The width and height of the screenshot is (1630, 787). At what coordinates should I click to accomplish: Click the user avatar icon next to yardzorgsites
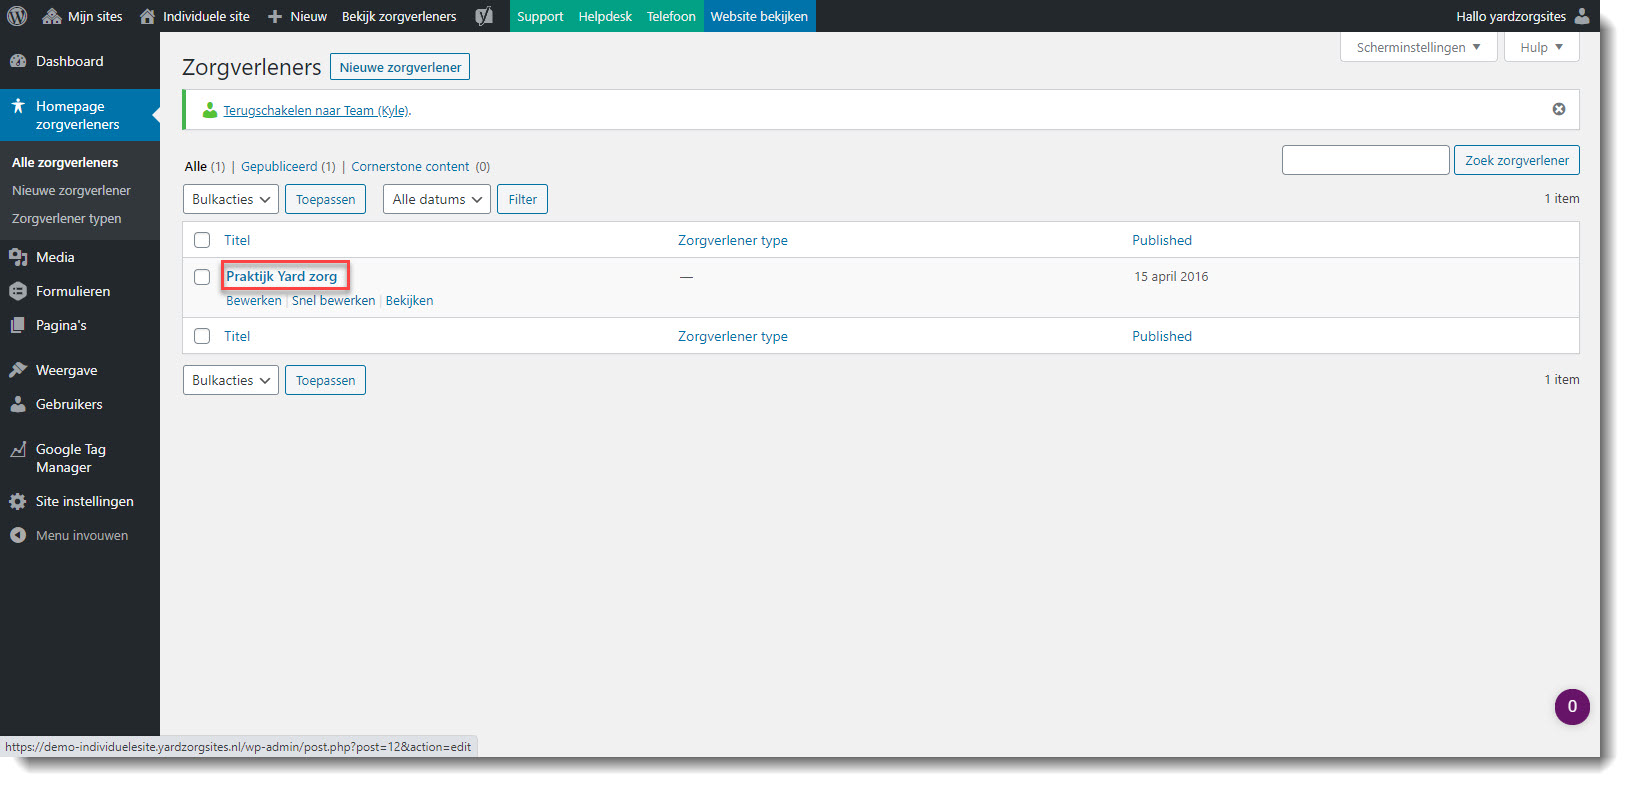1582,16
